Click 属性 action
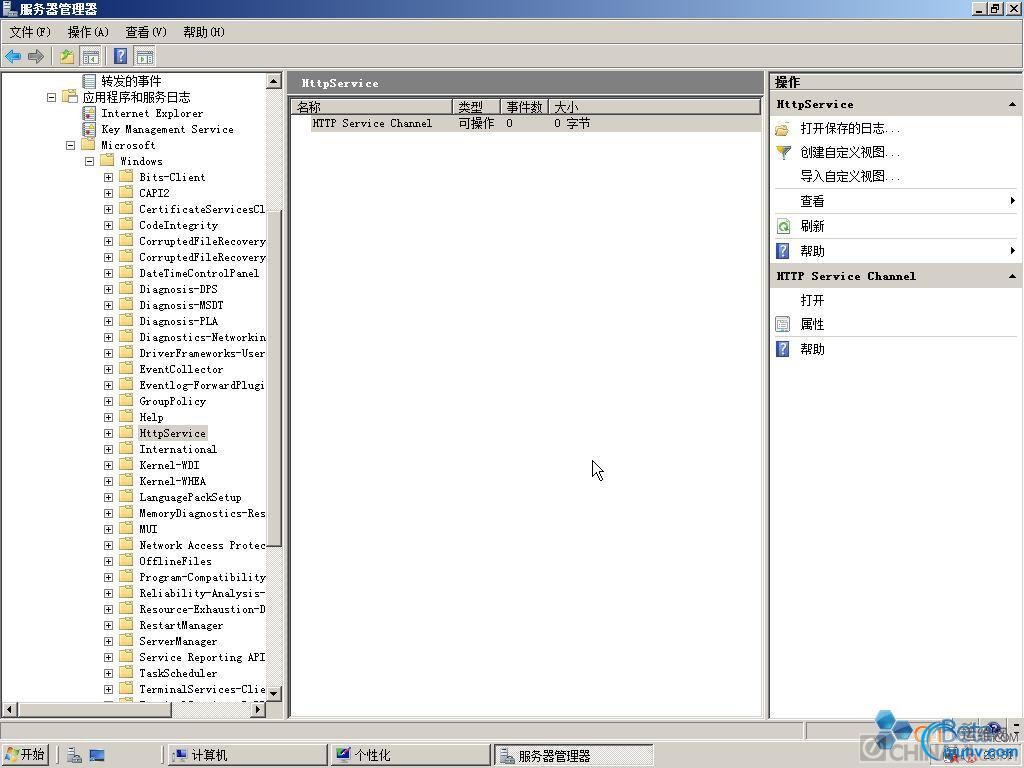 (x=812, y=325)
